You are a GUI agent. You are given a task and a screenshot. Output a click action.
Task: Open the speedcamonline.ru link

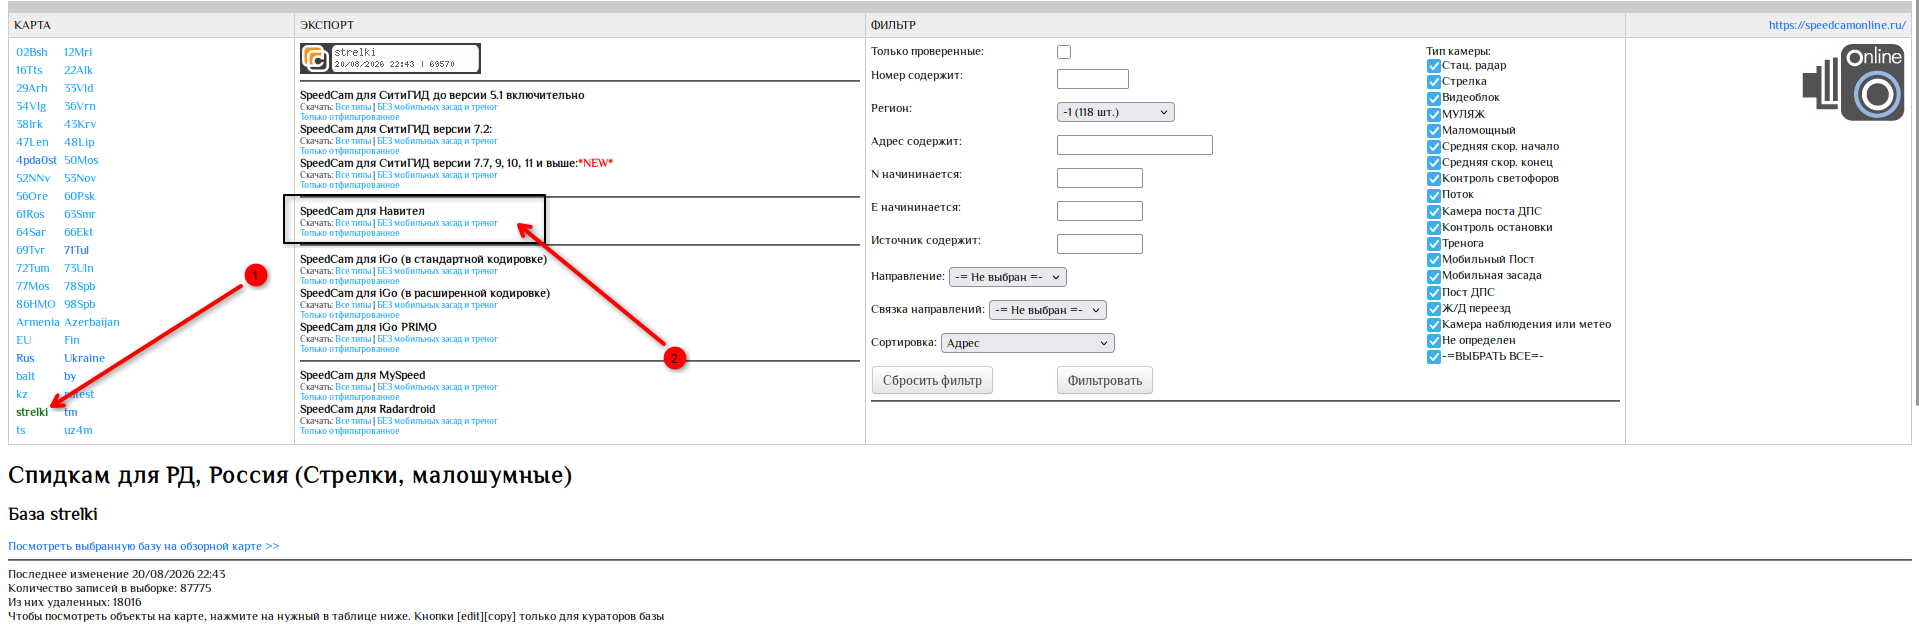pos(1836,25)
